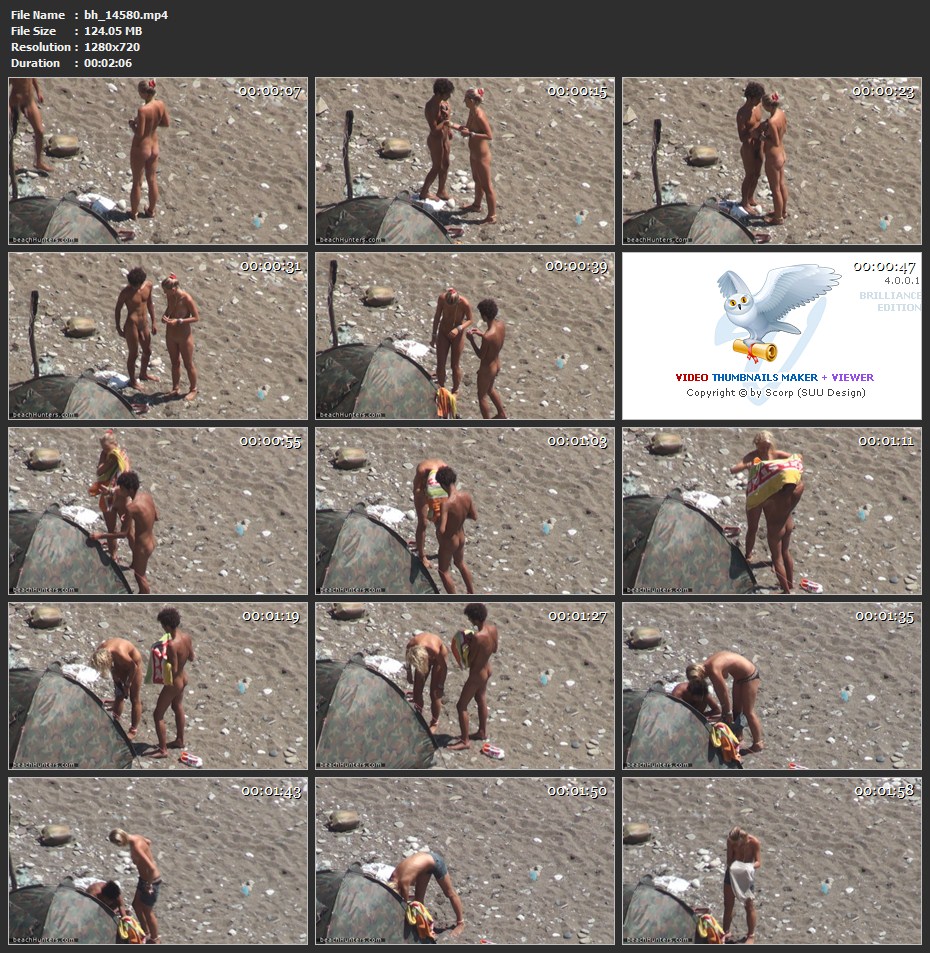Open the thumbnail at timestamp 00:01:27
The width and height of the screenshot is (930, 953).
click(x=465, y=686)
